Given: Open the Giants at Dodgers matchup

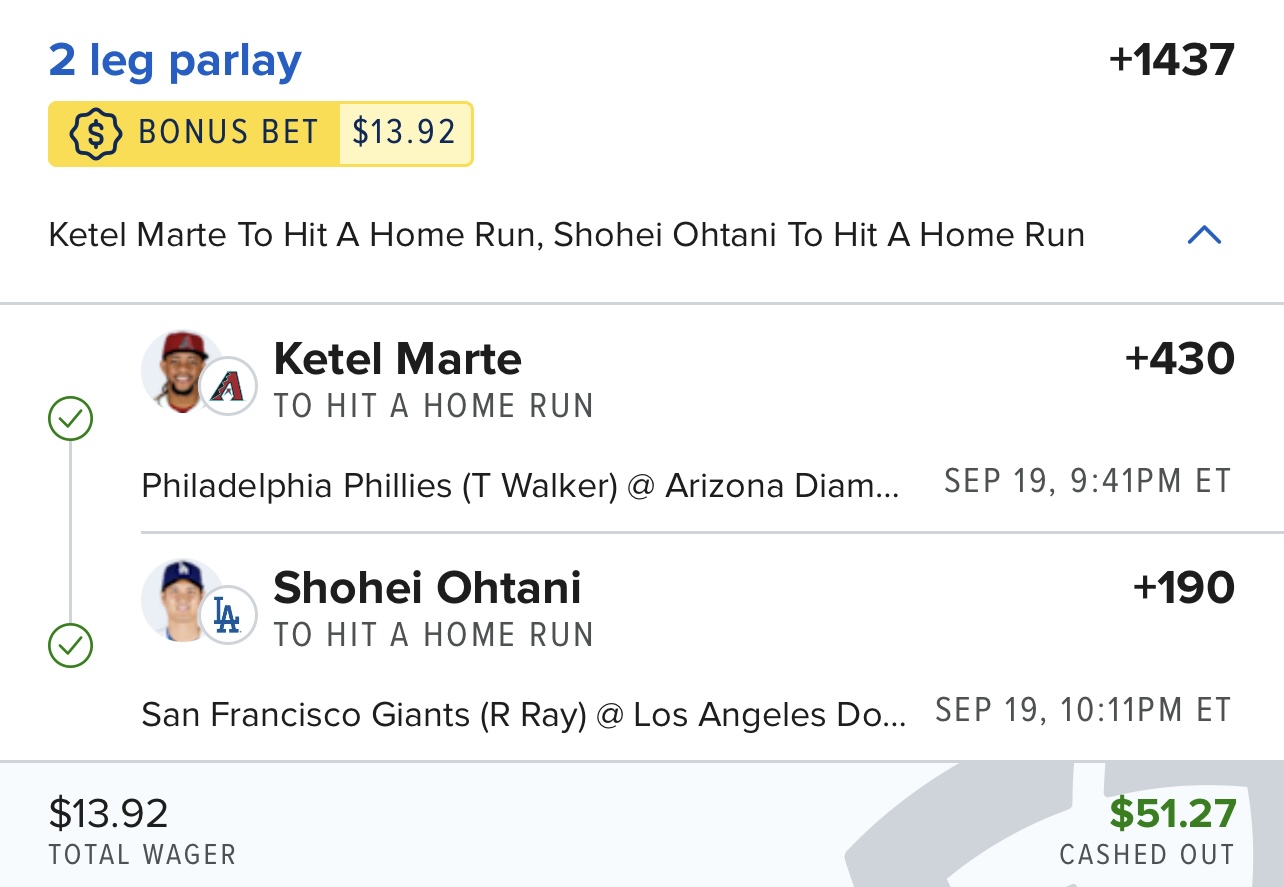Looking at the screenshot, I should (524, 715).
